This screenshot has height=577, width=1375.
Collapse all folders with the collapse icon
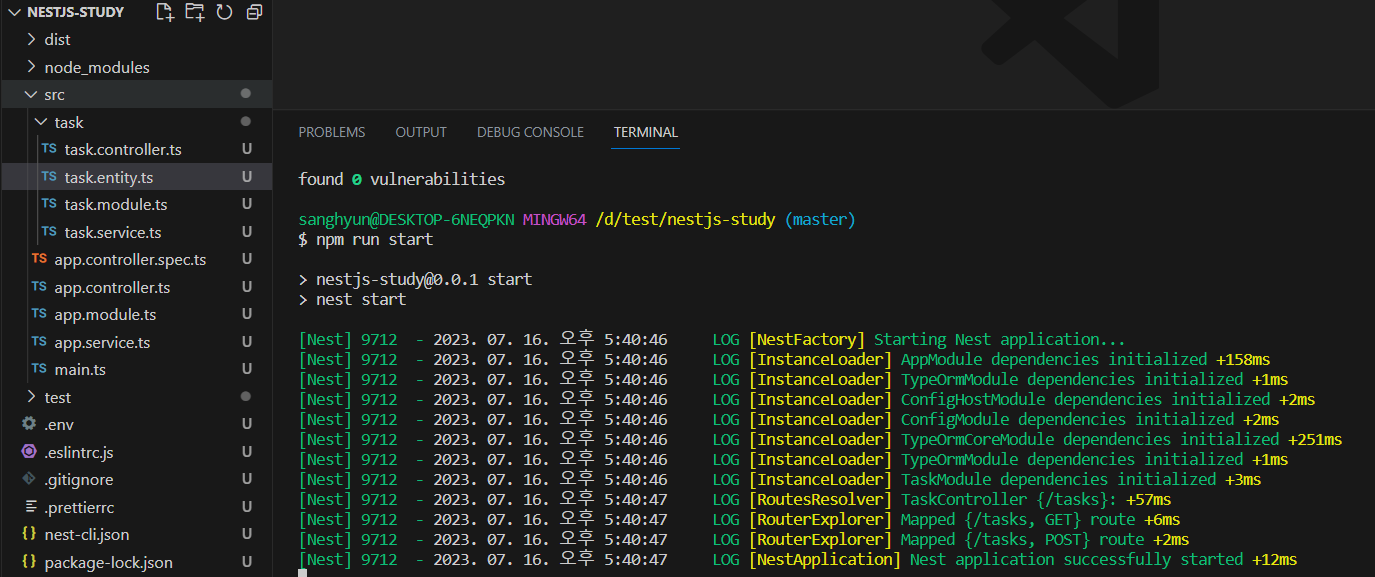pos(254,12)
